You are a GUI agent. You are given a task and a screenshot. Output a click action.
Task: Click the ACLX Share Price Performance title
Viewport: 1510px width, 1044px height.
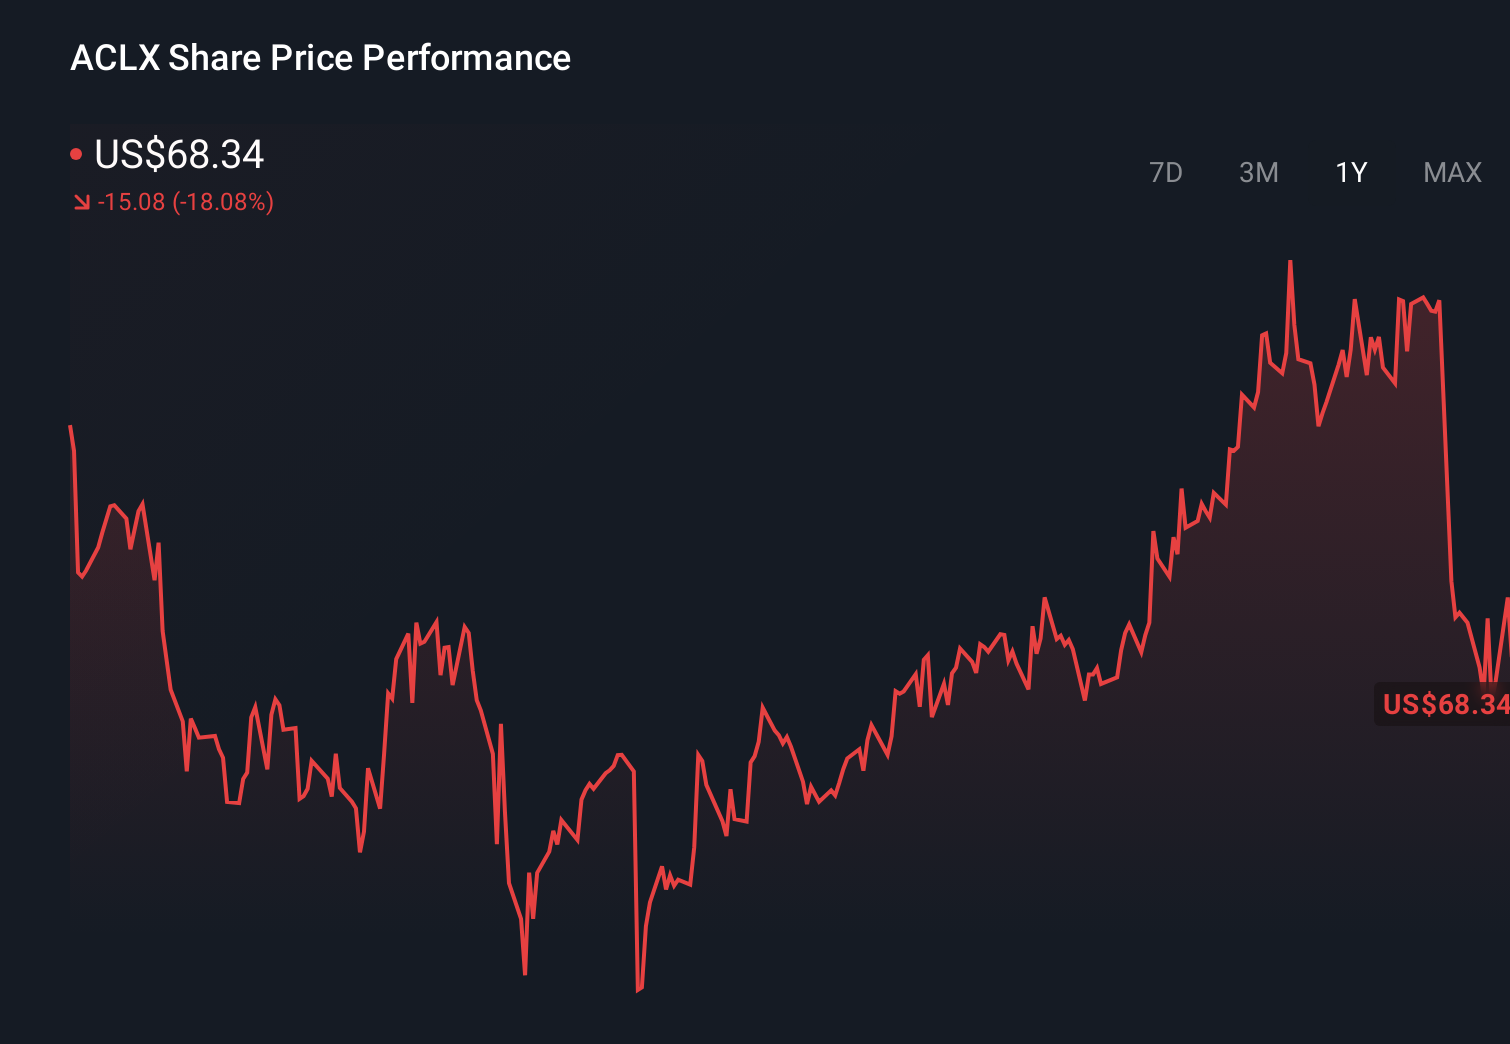point(320,58)
